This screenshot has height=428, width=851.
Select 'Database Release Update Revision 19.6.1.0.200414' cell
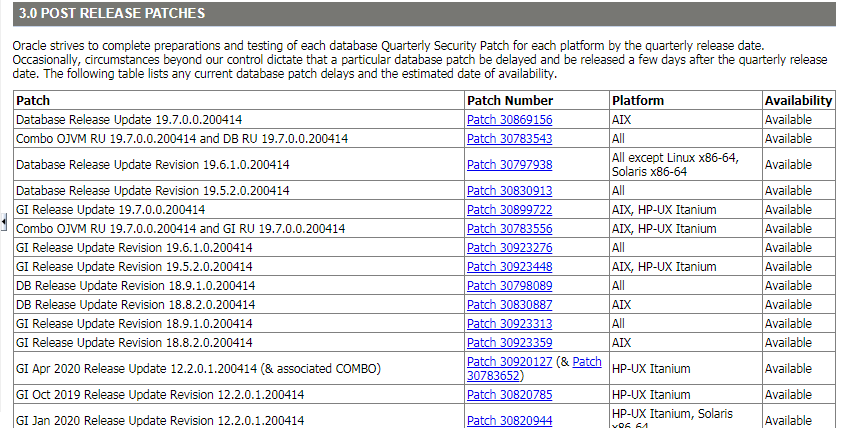tap(239, 165)
